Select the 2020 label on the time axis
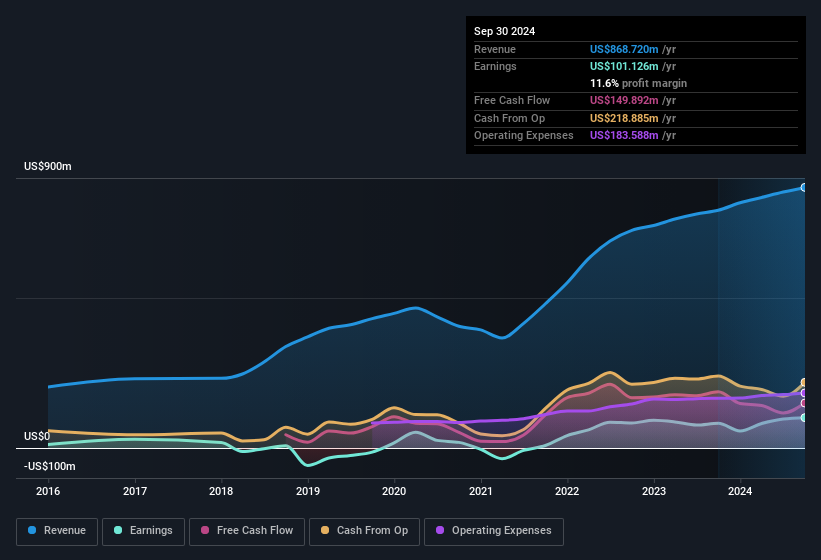Screen dimensions: 821x560 click(394, 491)
